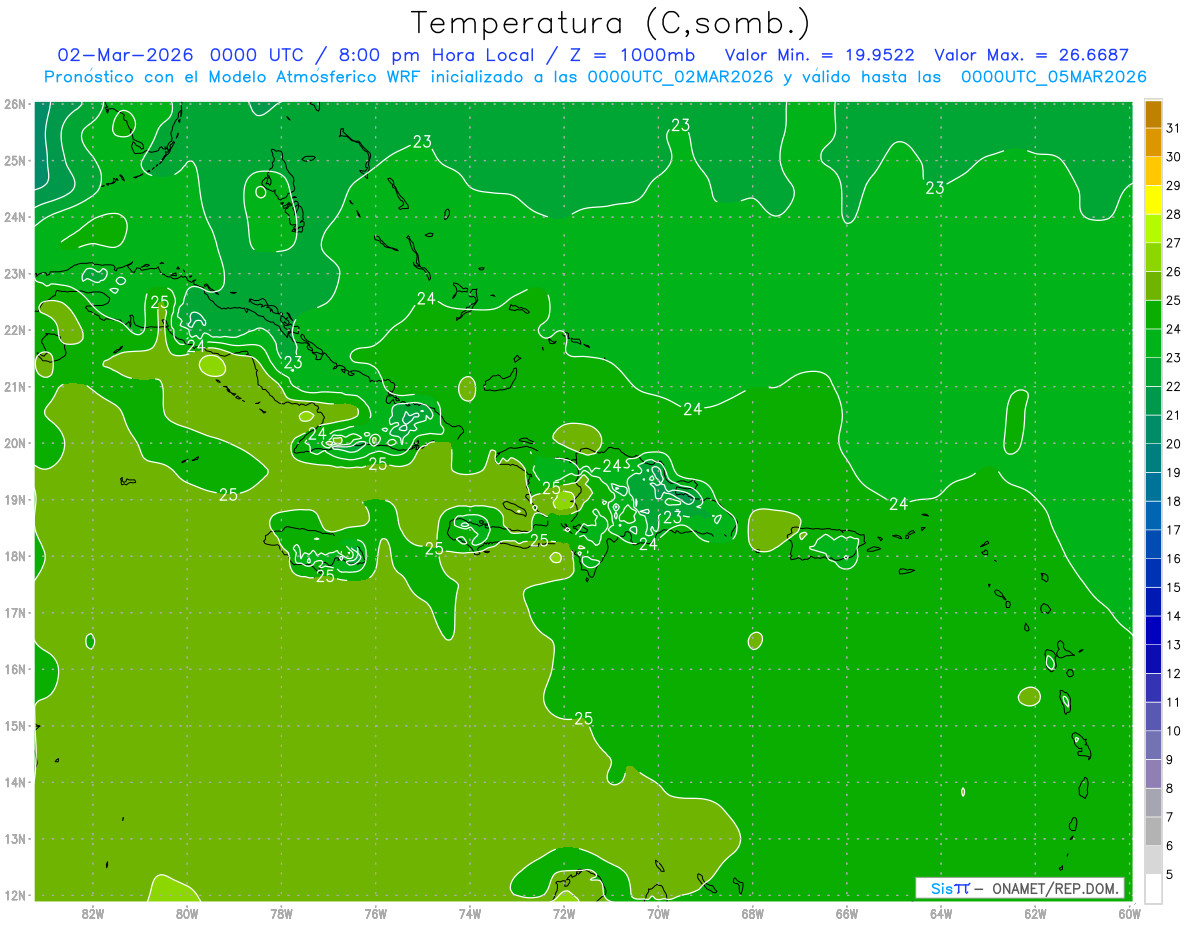This screenshot has height=927, width=1200.
Task: Click the 20N latitude axis label
Action: 14,443
